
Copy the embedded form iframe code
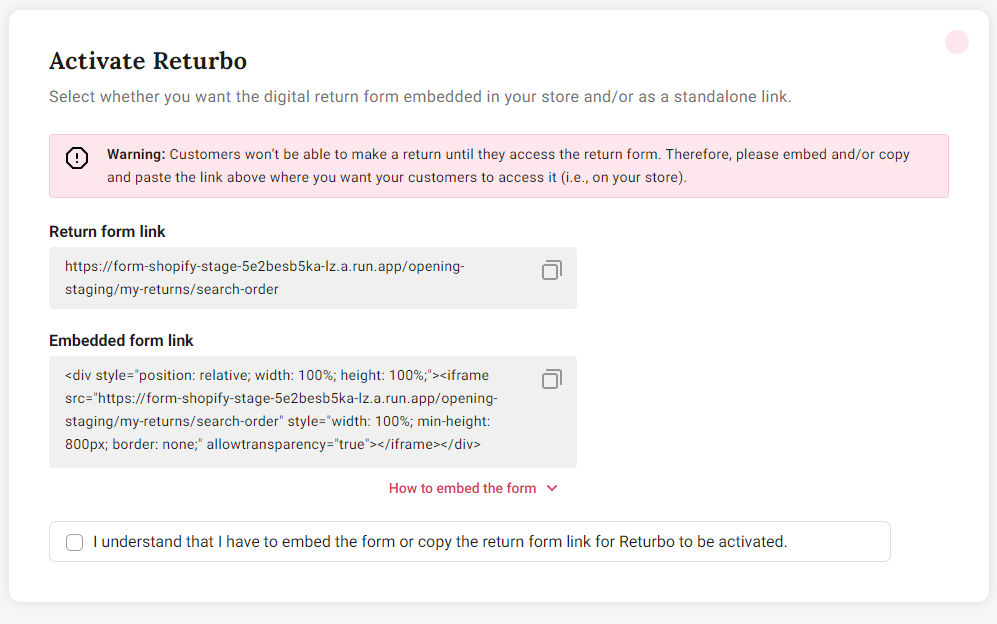pos(551,379)
